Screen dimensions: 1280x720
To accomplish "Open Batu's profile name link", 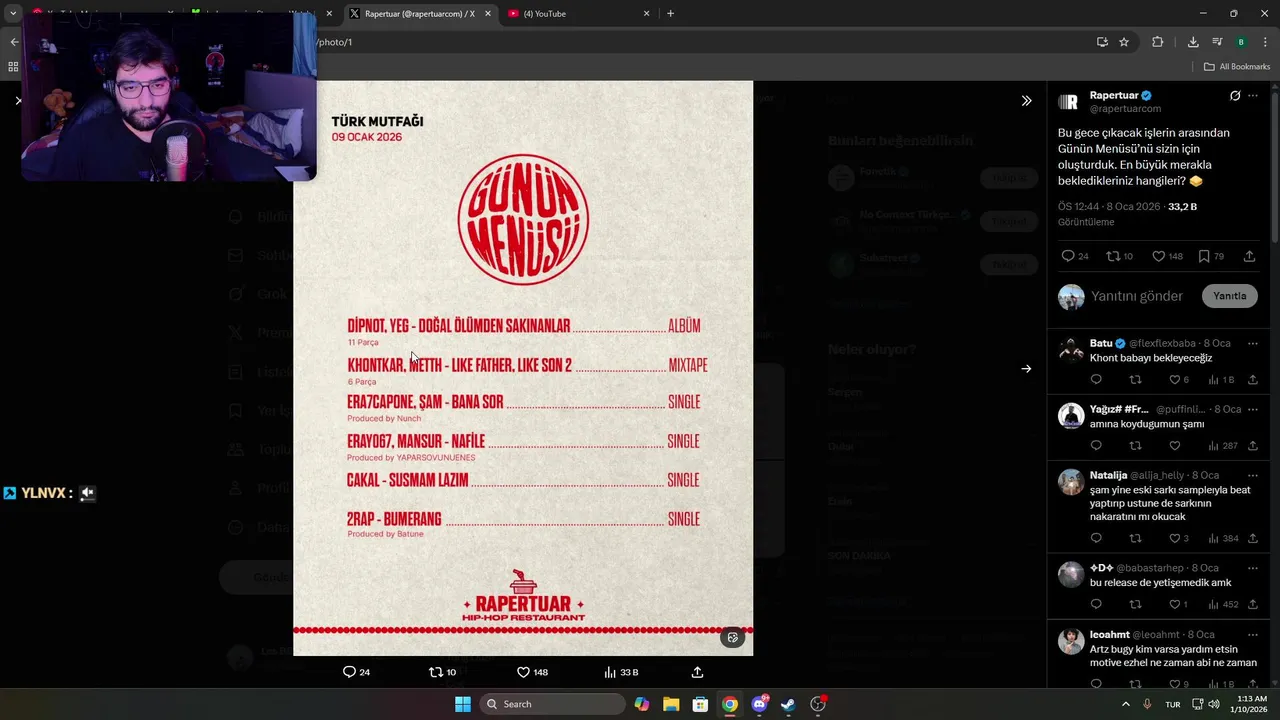I will 1101,343.
